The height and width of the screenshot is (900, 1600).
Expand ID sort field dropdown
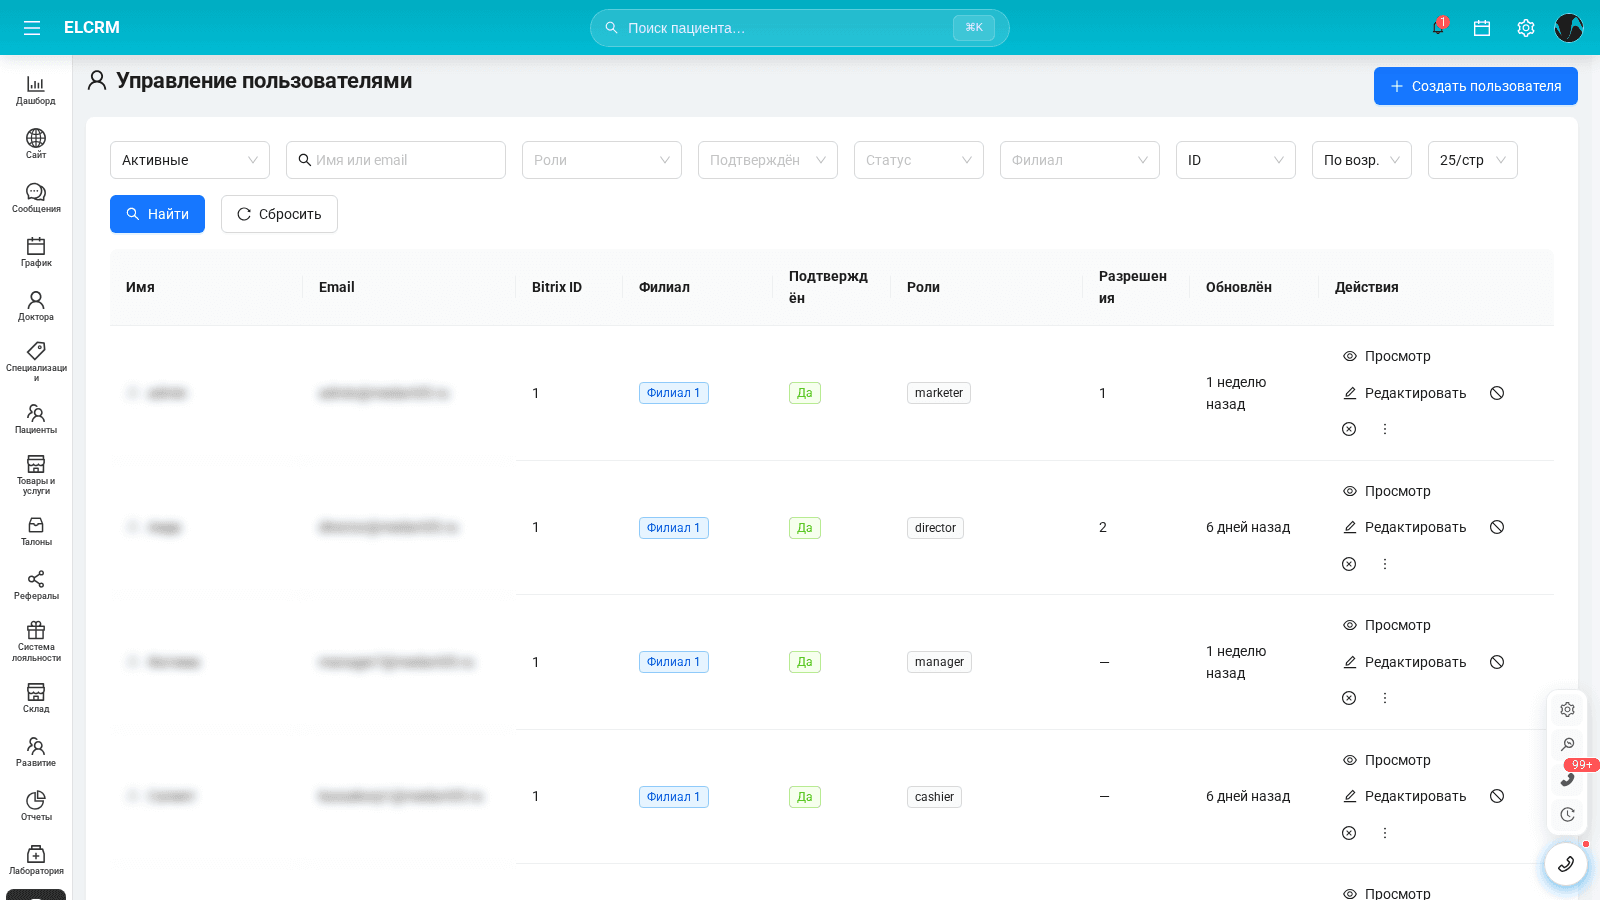[x=1236, y=160]
